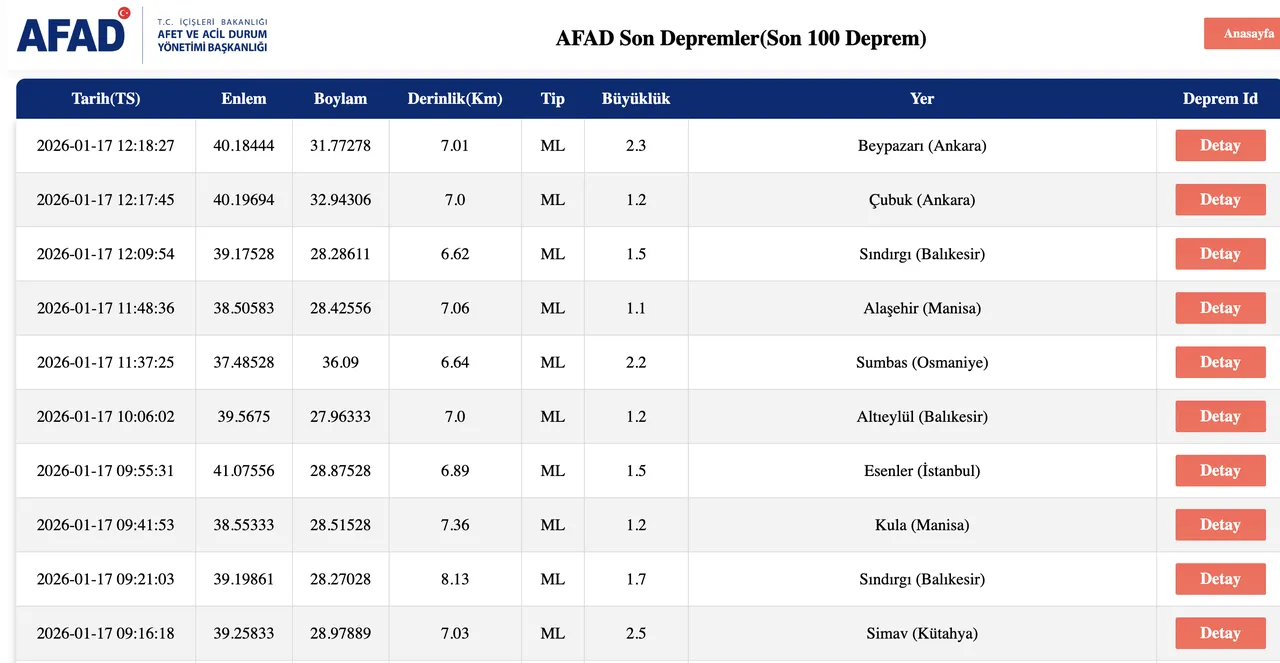Open Detay for Esenler (İstanbul) earthquake

point(1220,470)
